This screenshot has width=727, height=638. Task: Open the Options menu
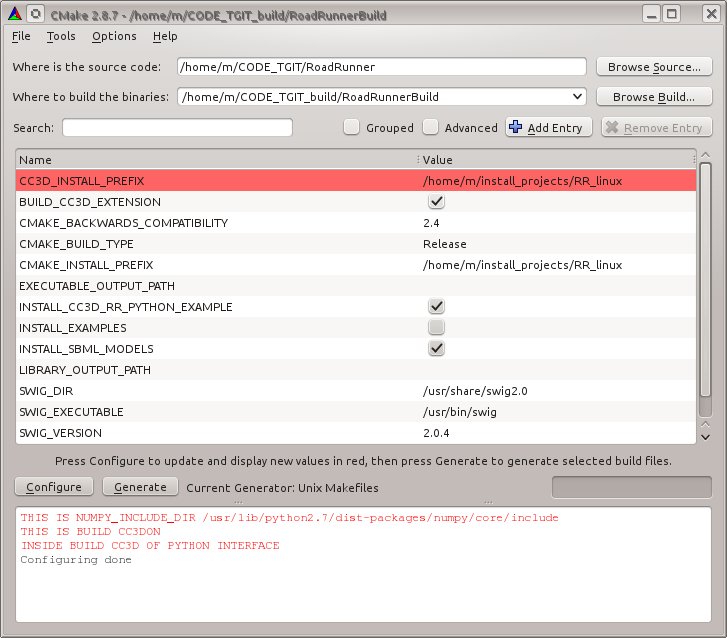(x=114, y=36)
